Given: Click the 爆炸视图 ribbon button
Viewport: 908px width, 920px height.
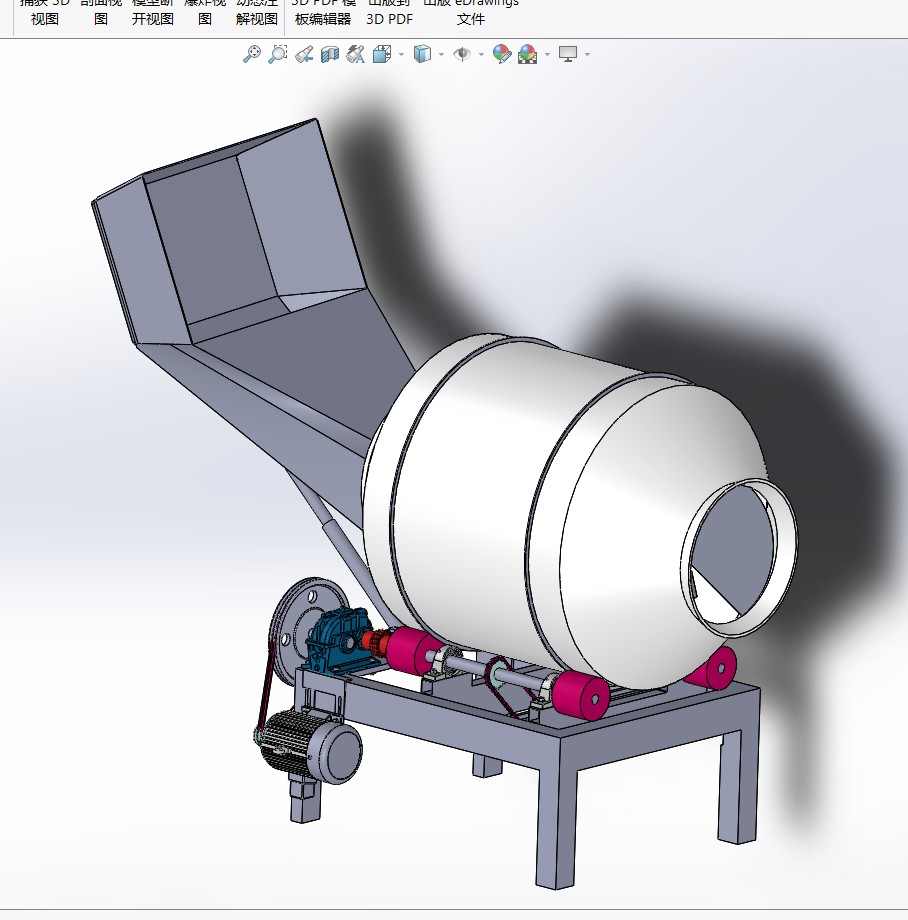Looking at the screenshot, I should tap(205, 12).
